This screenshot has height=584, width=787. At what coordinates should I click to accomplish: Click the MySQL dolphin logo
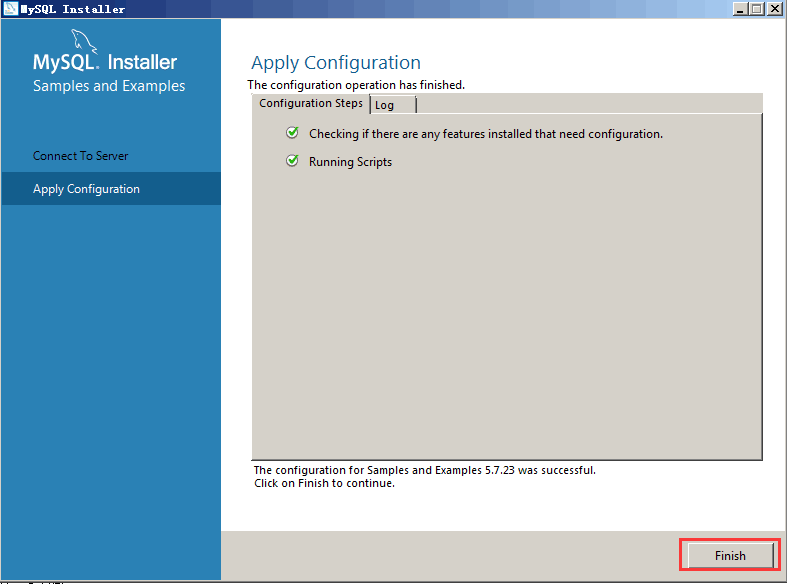tap(87, 42)
